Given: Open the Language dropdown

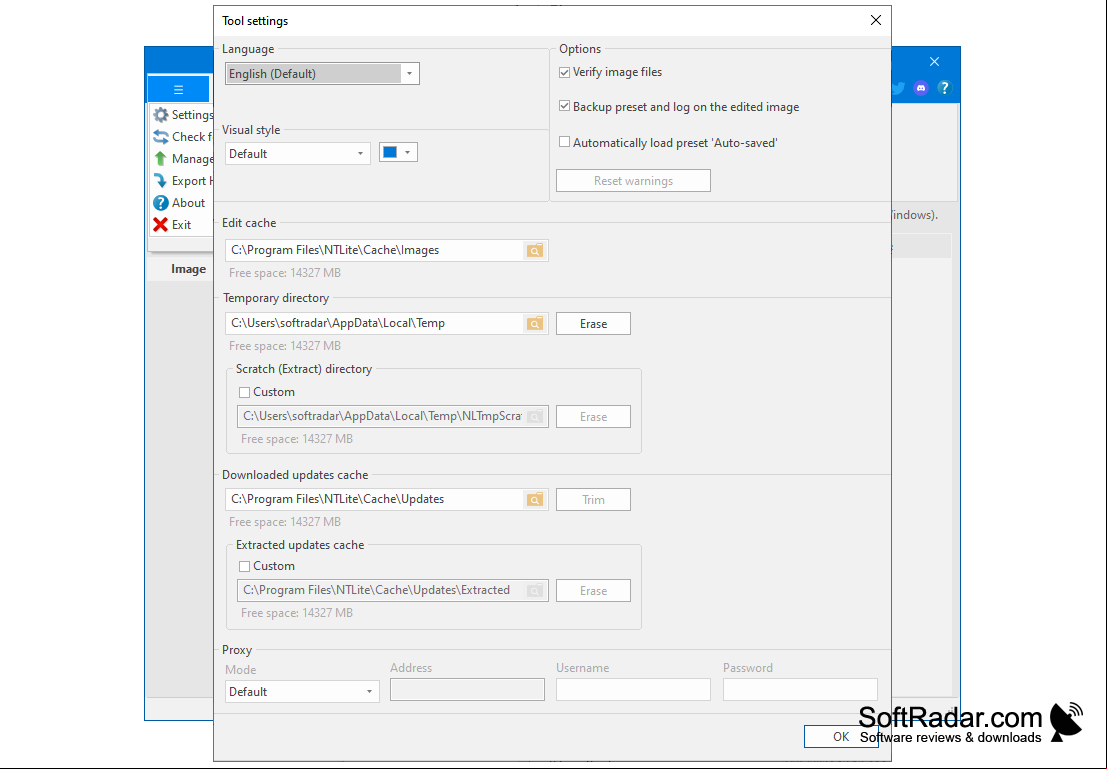Looking at the screenshot, I should (323, 73).
